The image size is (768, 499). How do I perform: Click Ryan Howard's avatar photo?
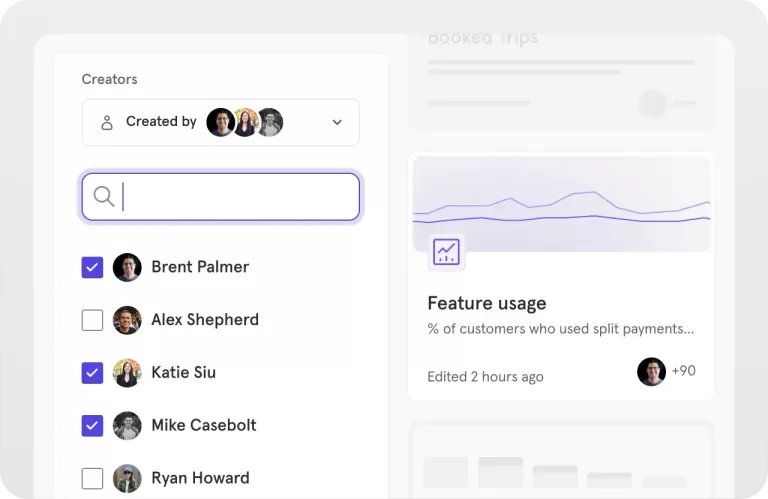pyautogui.click(x=127, y=478)
